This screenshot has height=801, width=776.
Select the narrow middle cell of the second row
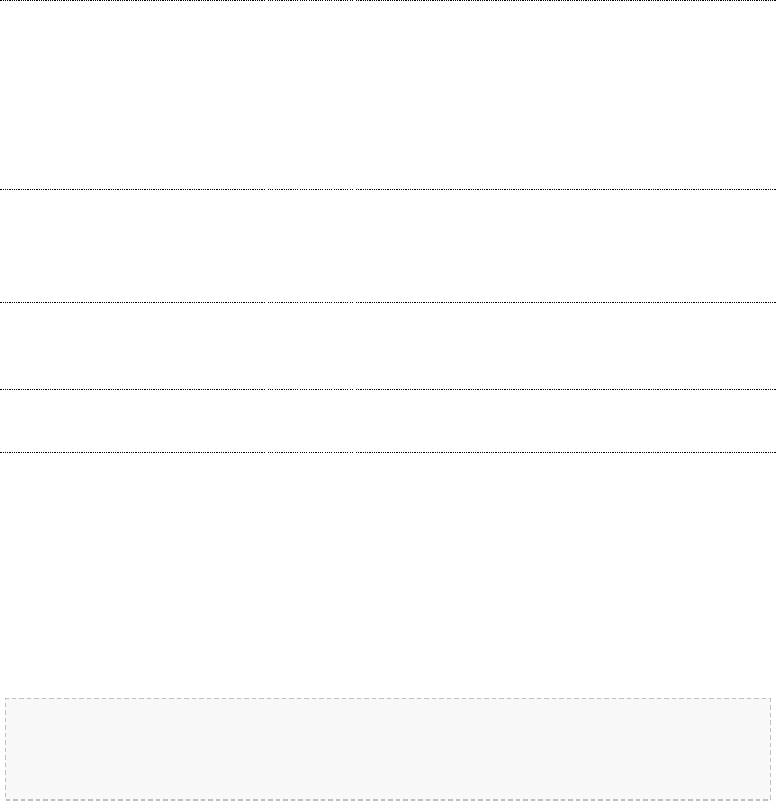click(309, 245)
